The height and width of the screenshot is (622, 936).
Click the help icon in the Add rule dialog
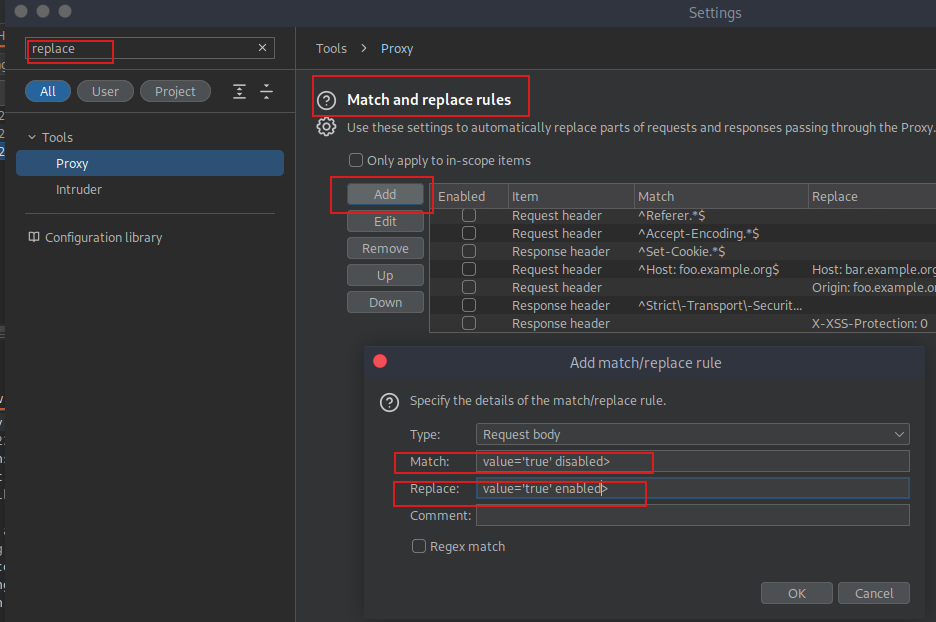390,402
